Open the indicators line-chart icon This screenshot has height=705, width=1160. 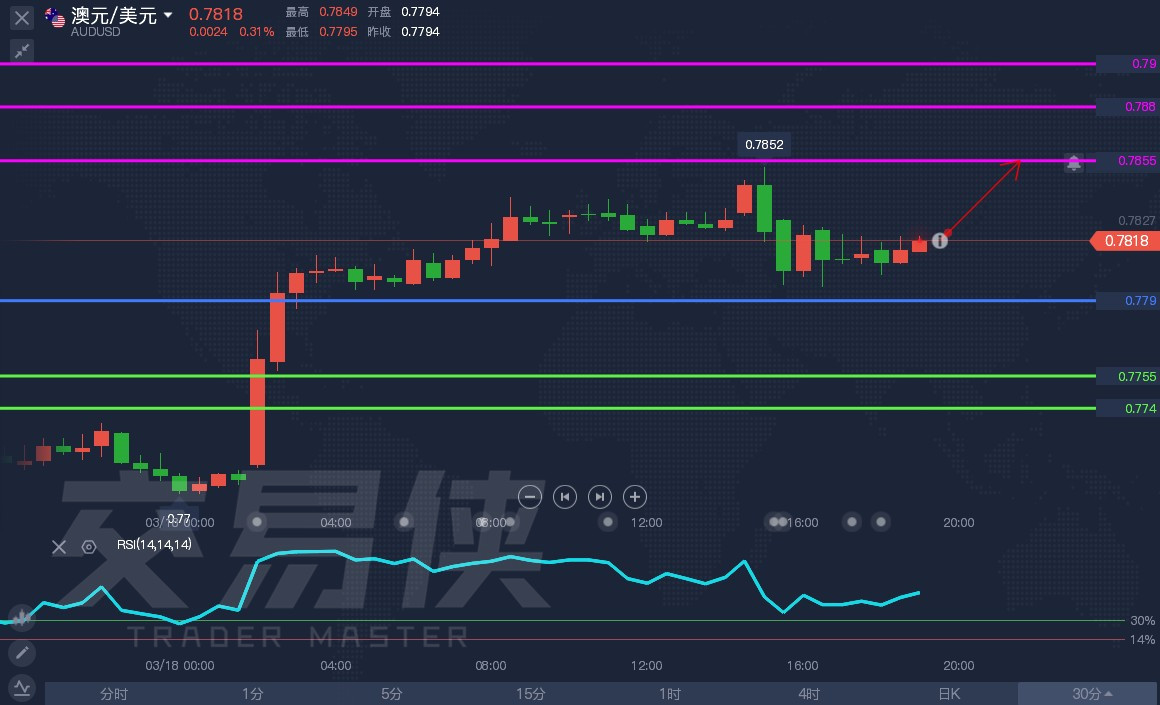21,688
